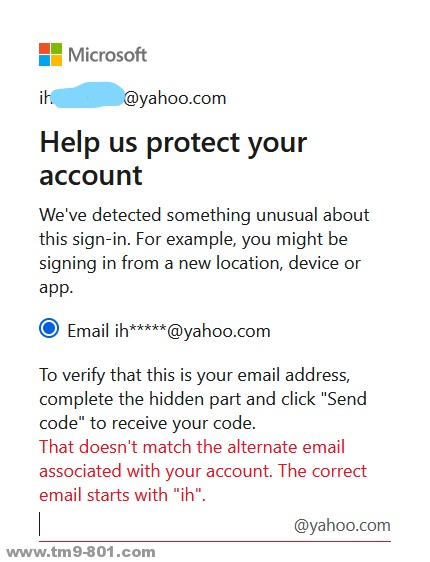Viewport: 430px width, 562px height.
Task: Click the "Help us protect your" heading line
Action: coord(173,143)
